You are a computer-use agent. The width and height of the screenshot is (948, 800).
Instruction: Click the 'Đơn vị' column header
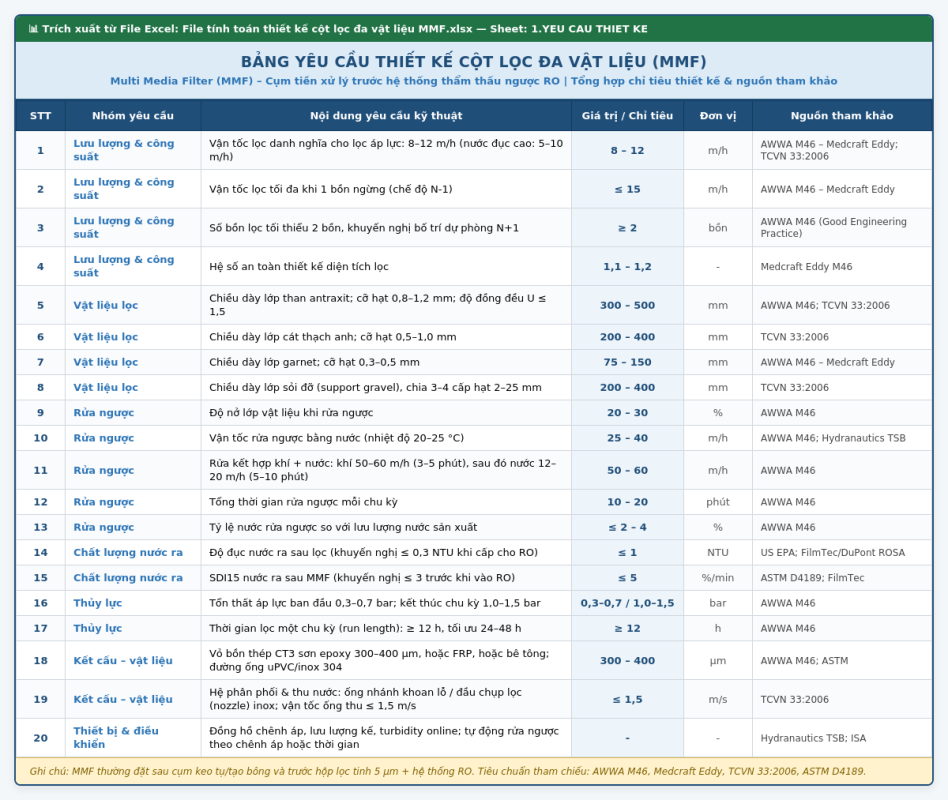(718, 115)
